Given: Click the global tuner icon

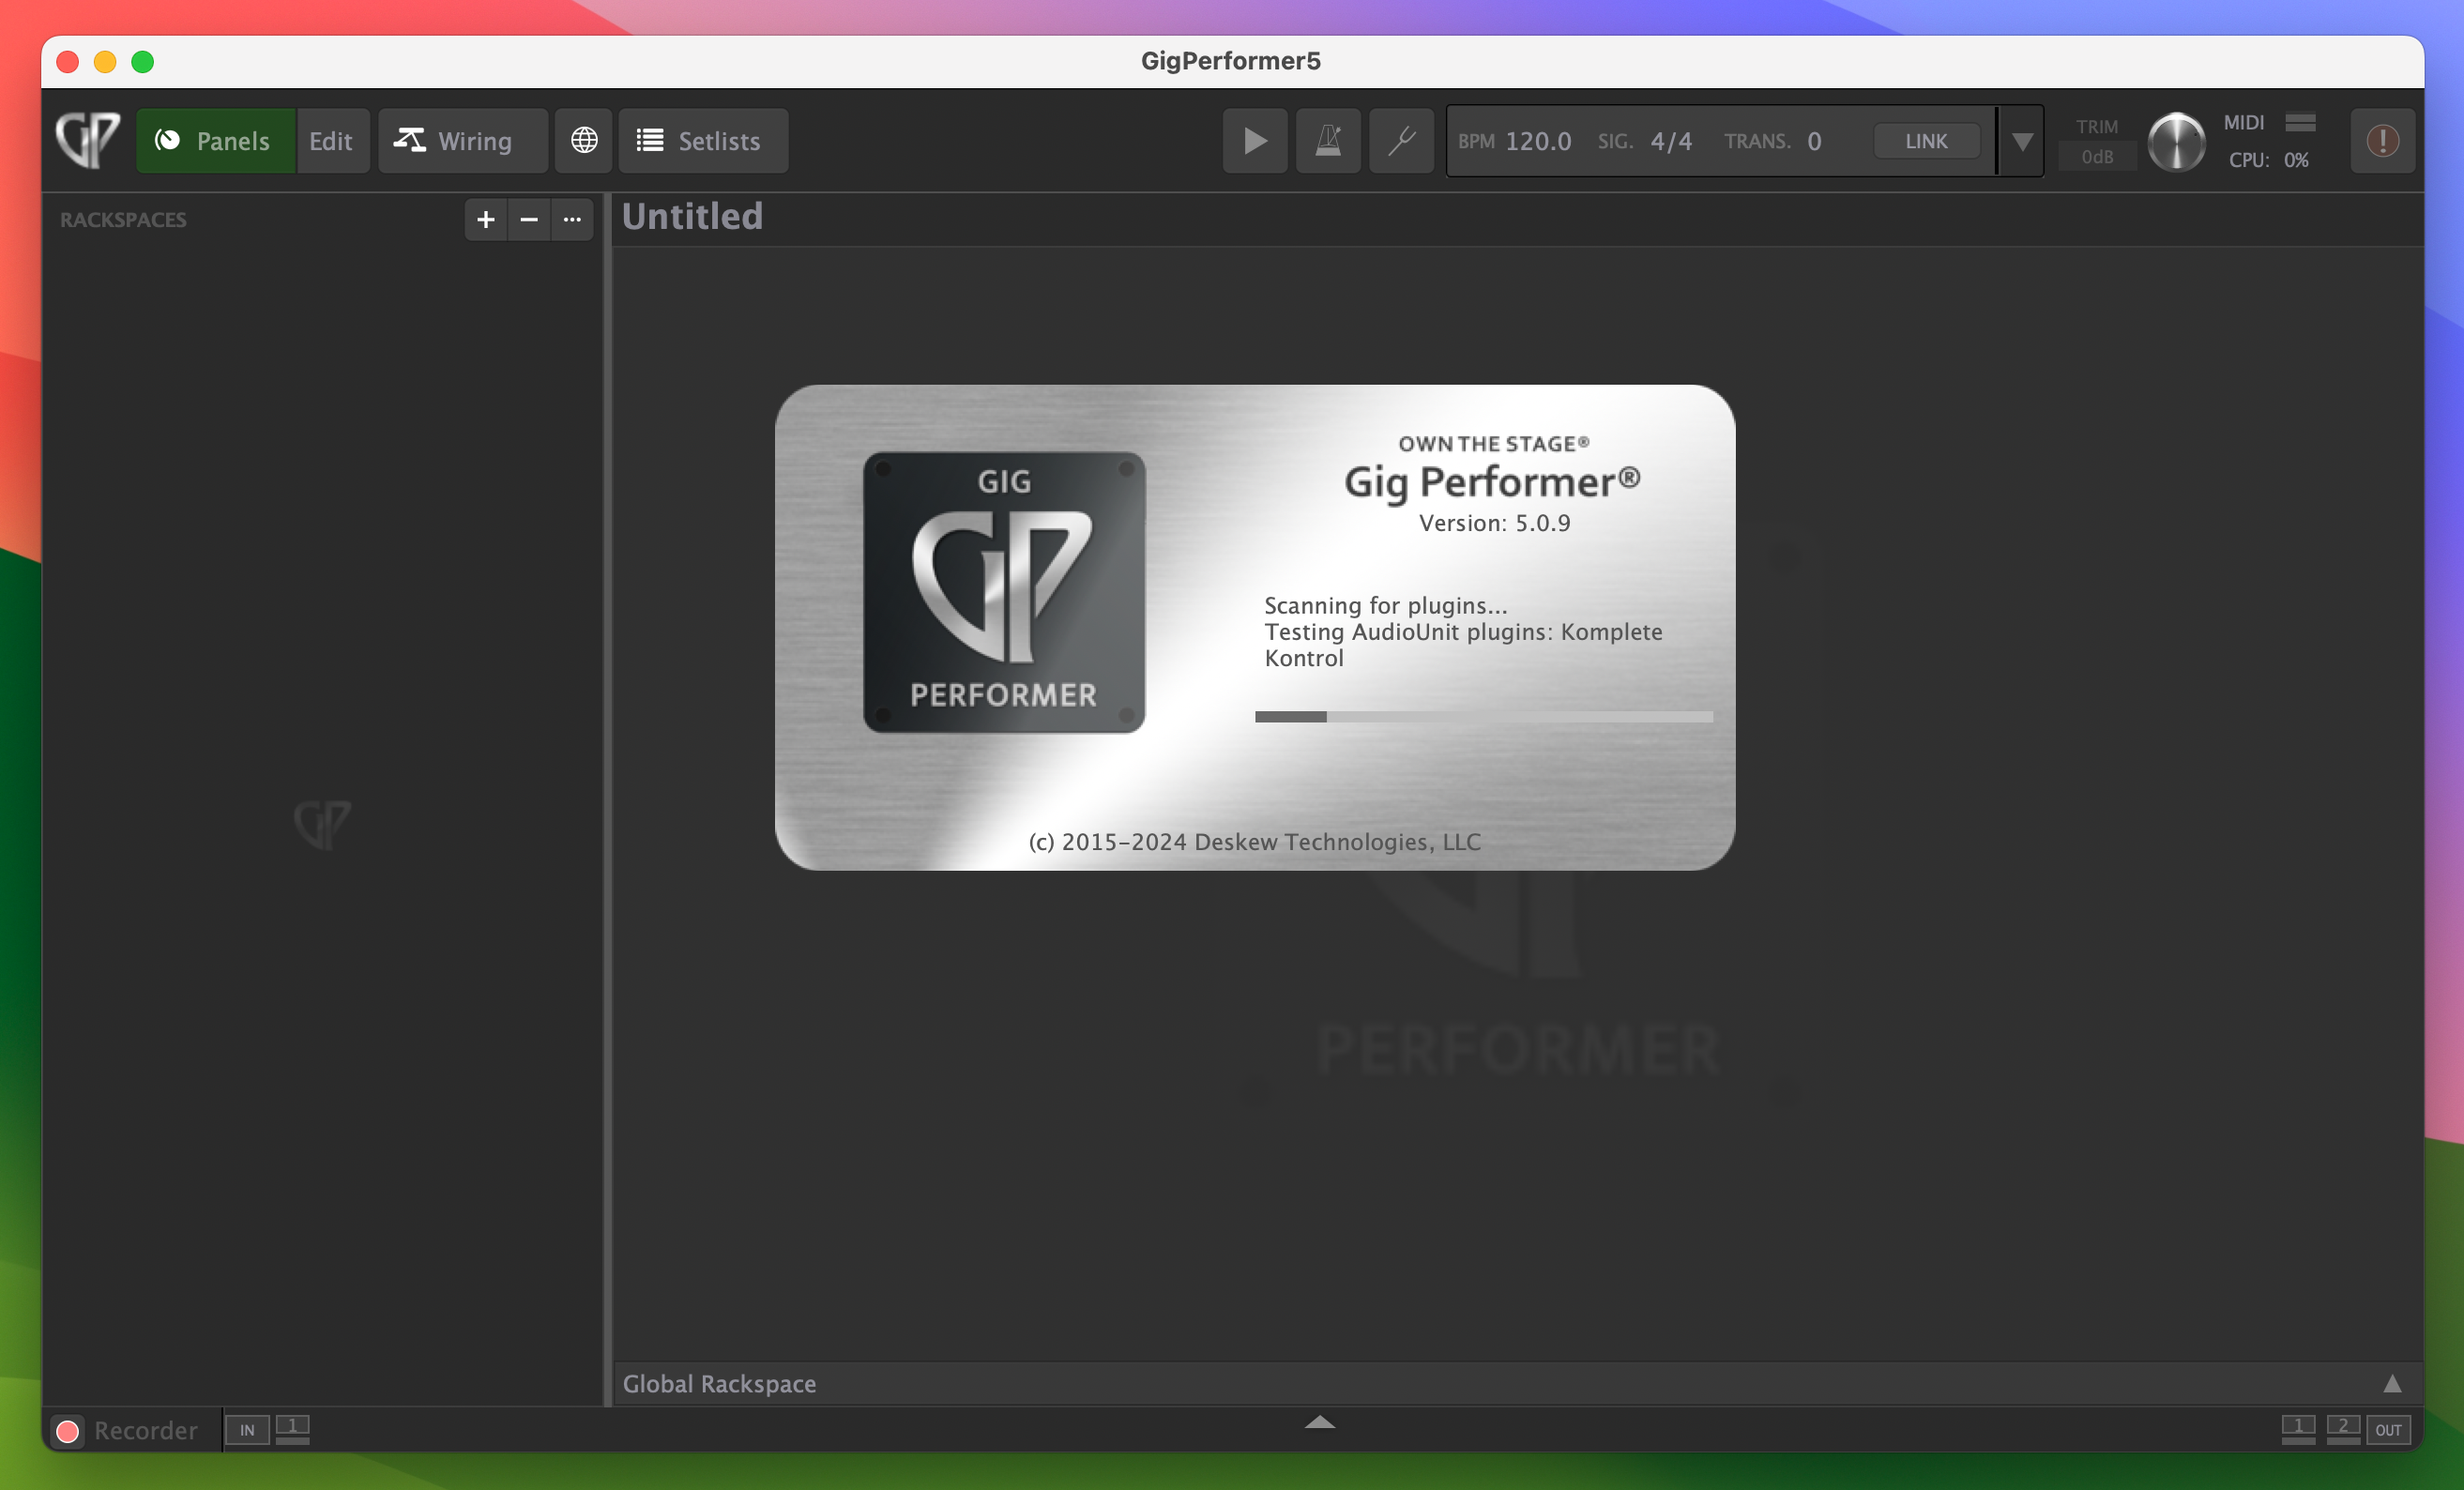Looking at the screenshot, I should pos(1401,141).
